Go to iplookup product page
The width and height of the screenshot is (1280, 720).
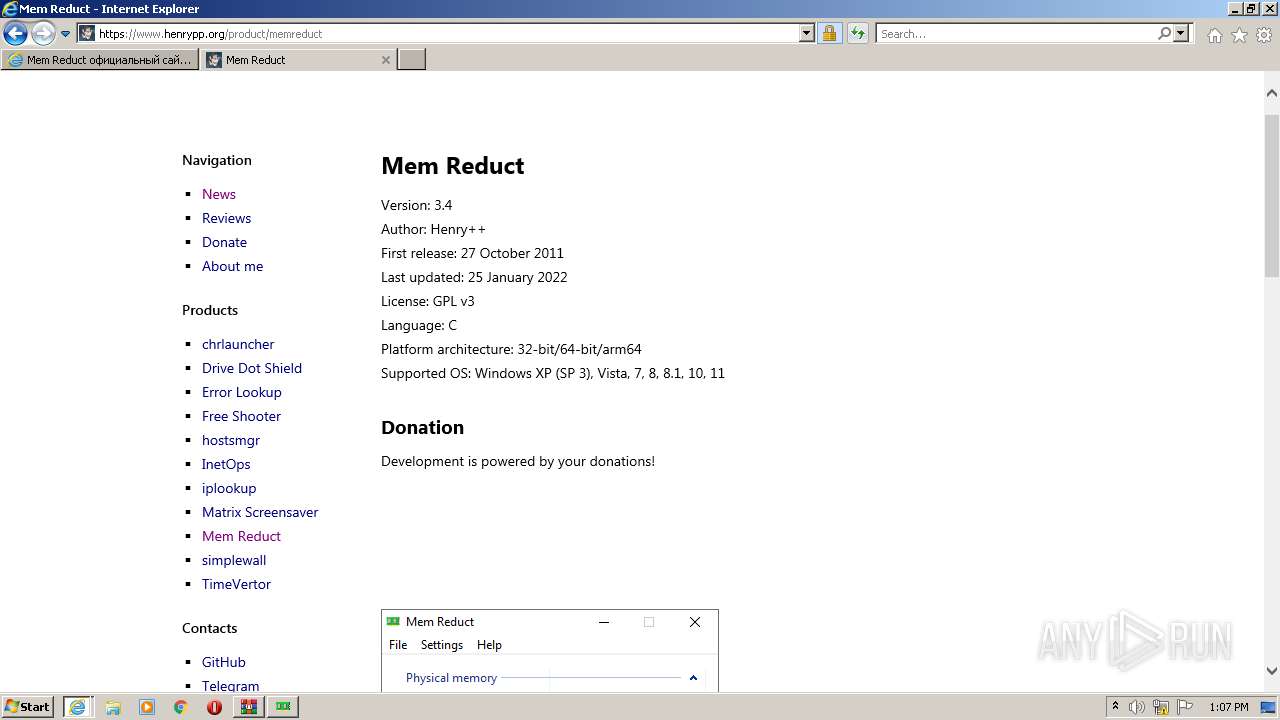[x=229, y=488]
